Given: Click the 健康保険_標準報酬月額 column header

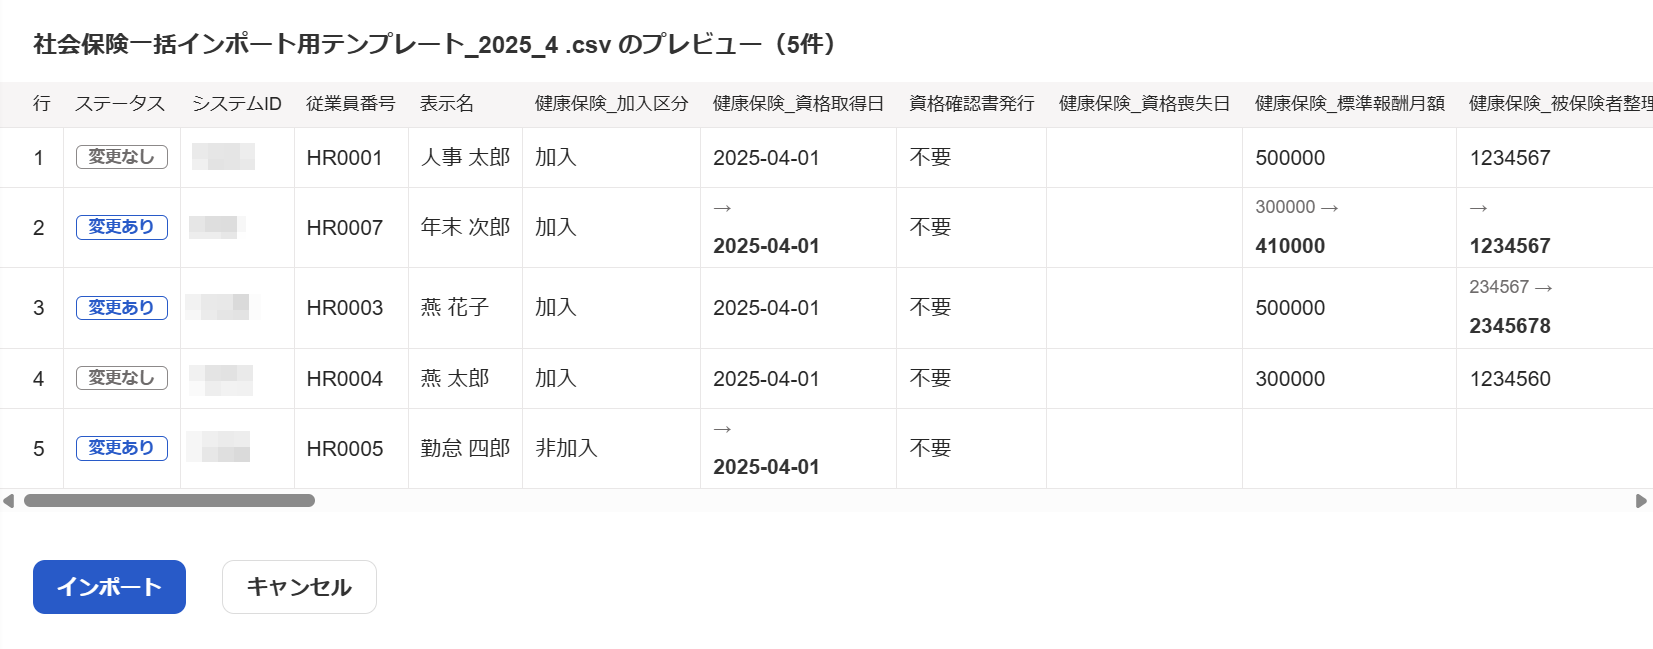Looking at the screenshot, I should pos(1349,104).
